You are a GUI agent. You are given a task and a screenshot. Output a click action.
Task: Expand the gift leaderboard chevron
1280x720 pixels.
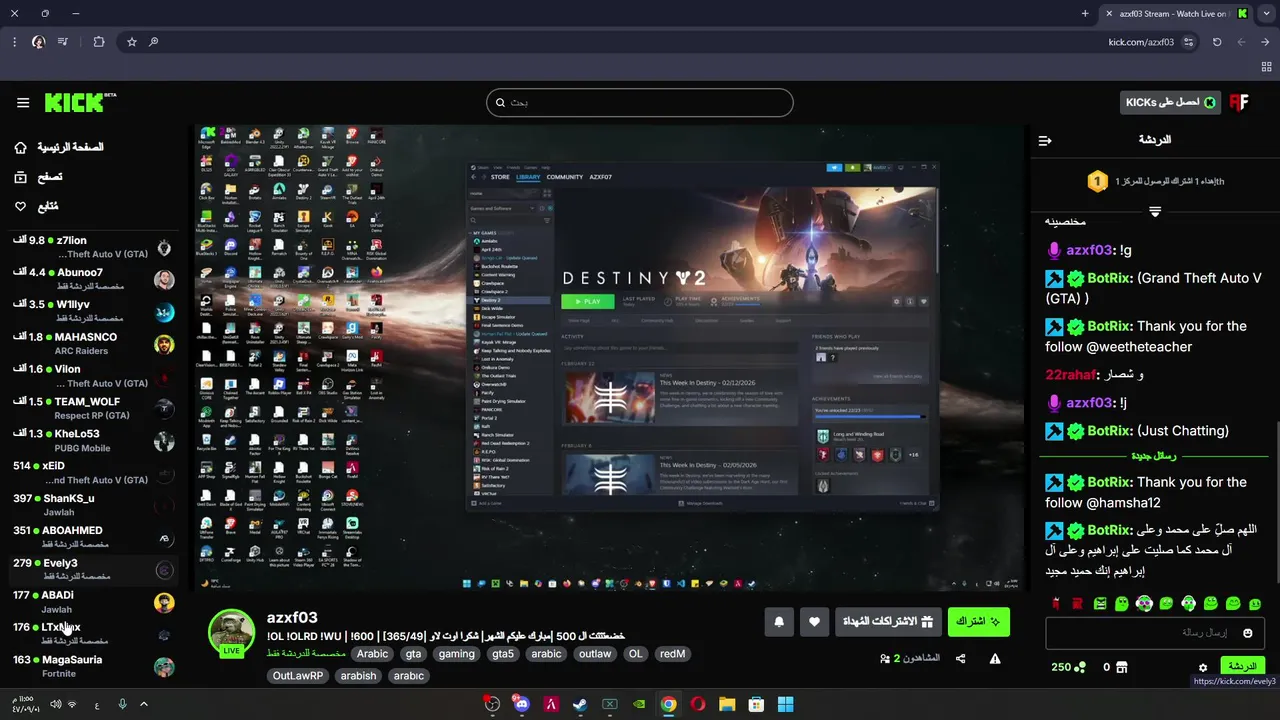coord(1155,212)
